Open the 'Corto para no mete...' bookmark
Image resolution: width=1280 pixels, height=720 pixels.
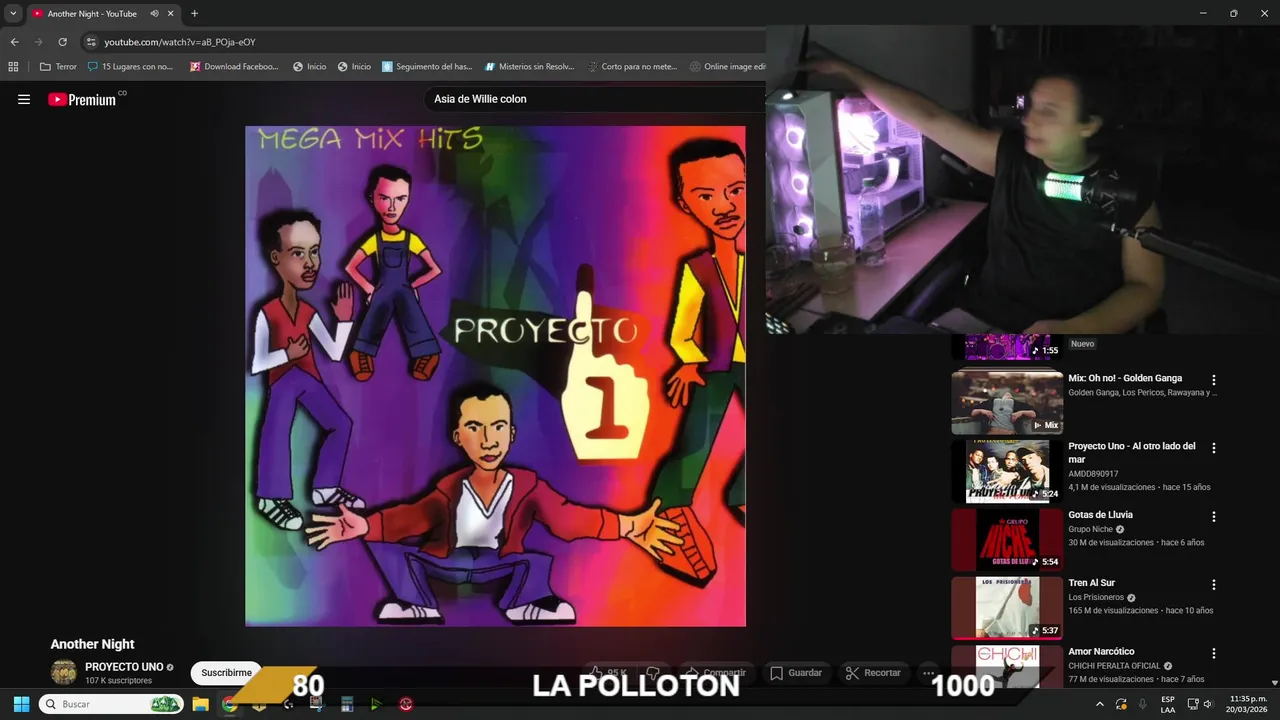point(632,67)
